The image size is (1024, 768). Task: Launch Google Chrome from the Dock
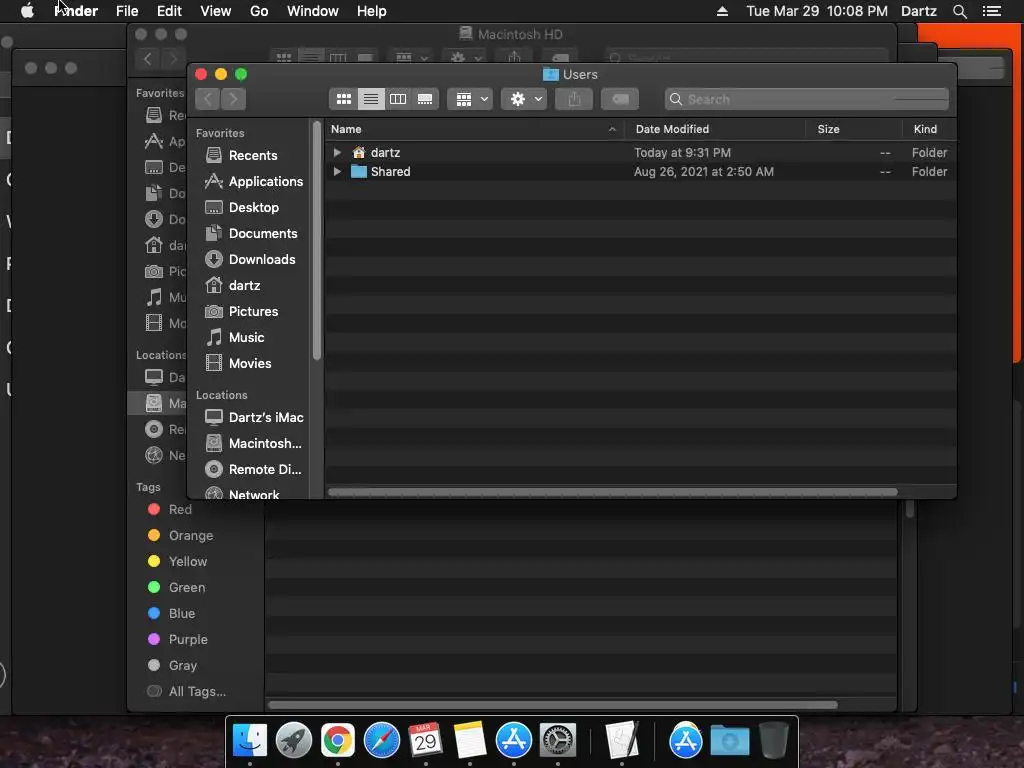click(338, 741)
